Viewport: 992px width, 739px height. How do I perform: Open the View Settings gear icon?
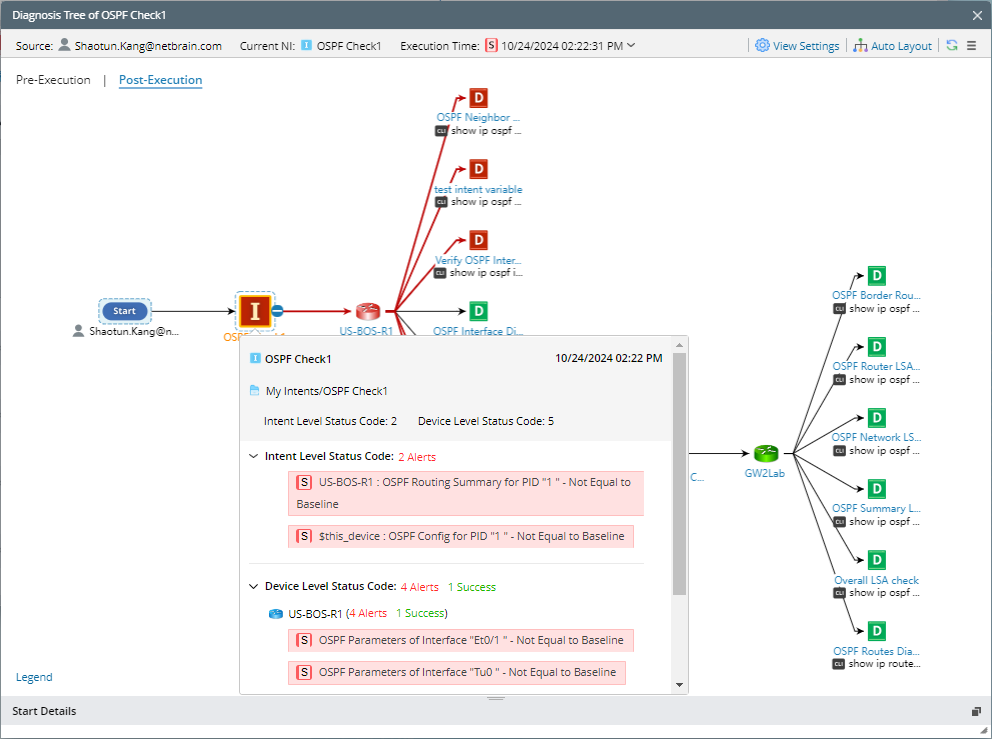(x=762, y=46)
